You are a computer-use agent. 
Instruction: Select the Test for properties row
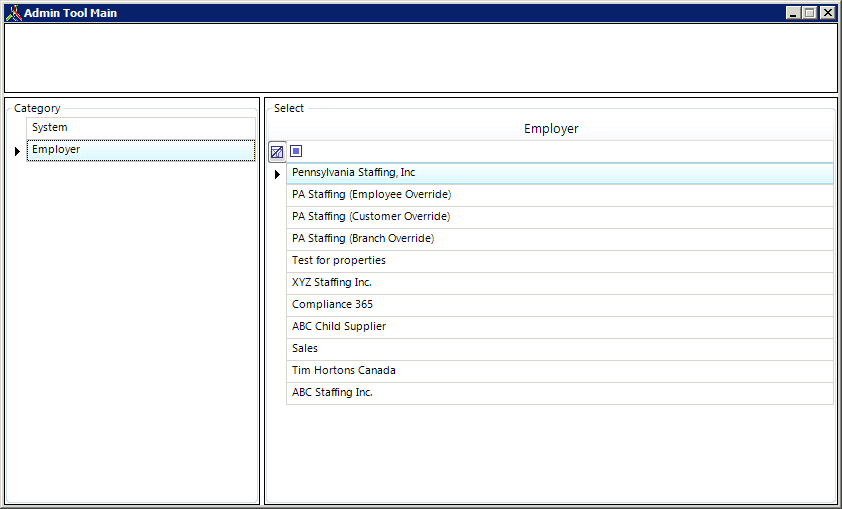[x=560, y=261]
